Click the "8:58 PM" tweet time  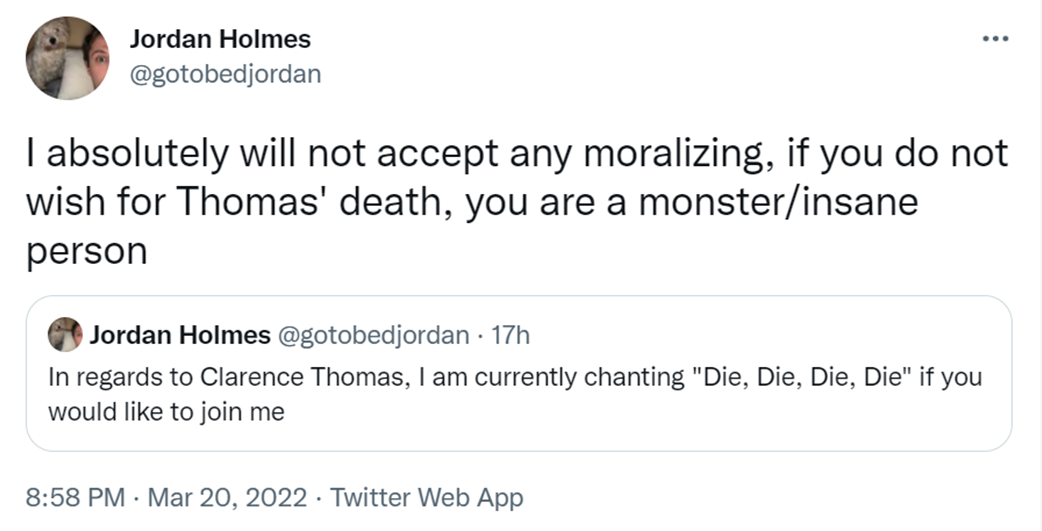tap(71, 497)
